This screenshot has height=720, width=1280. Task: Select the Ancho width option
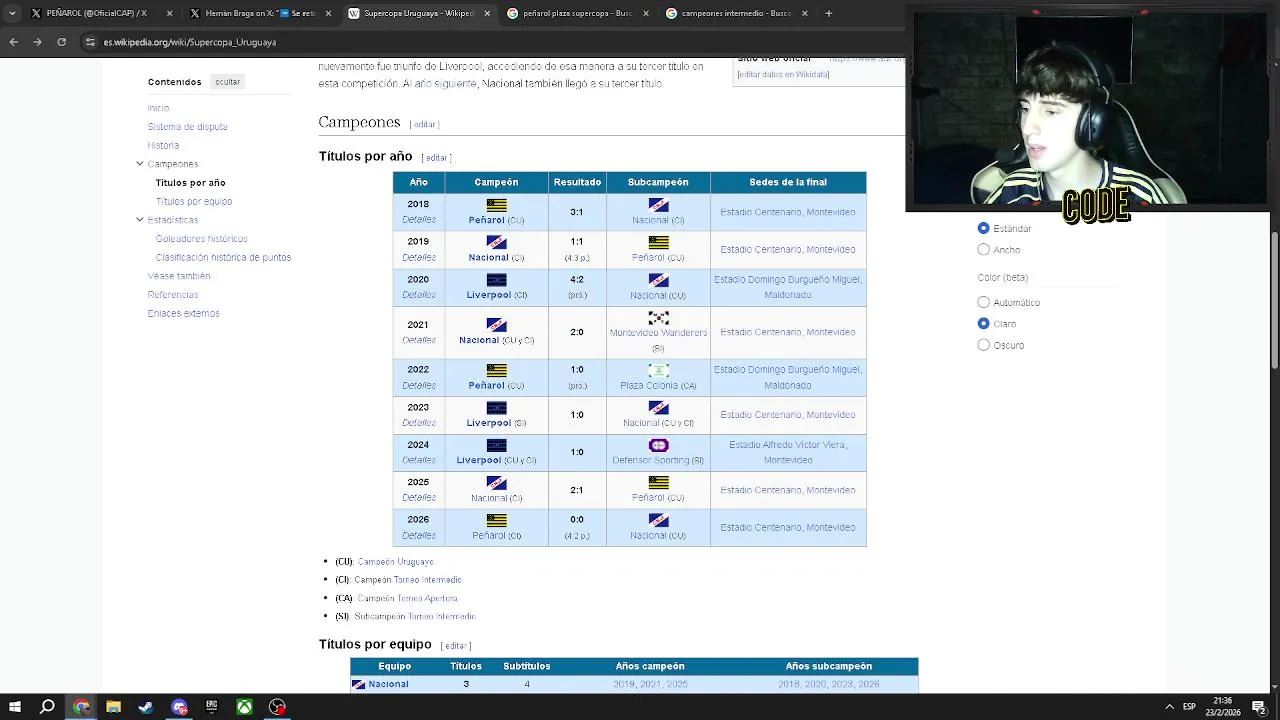tap(984, 250)
